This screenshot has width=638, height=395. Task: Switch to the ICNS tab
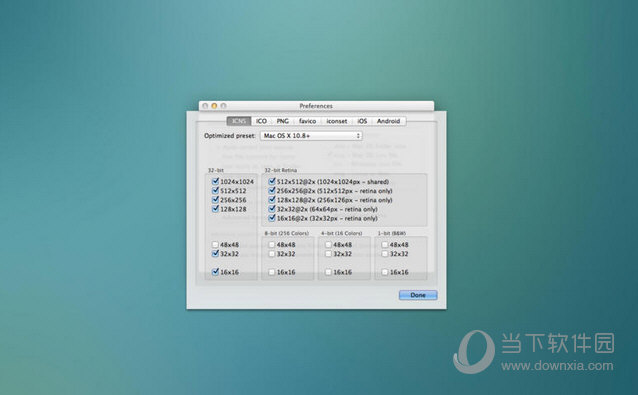(x=239, y=121)
